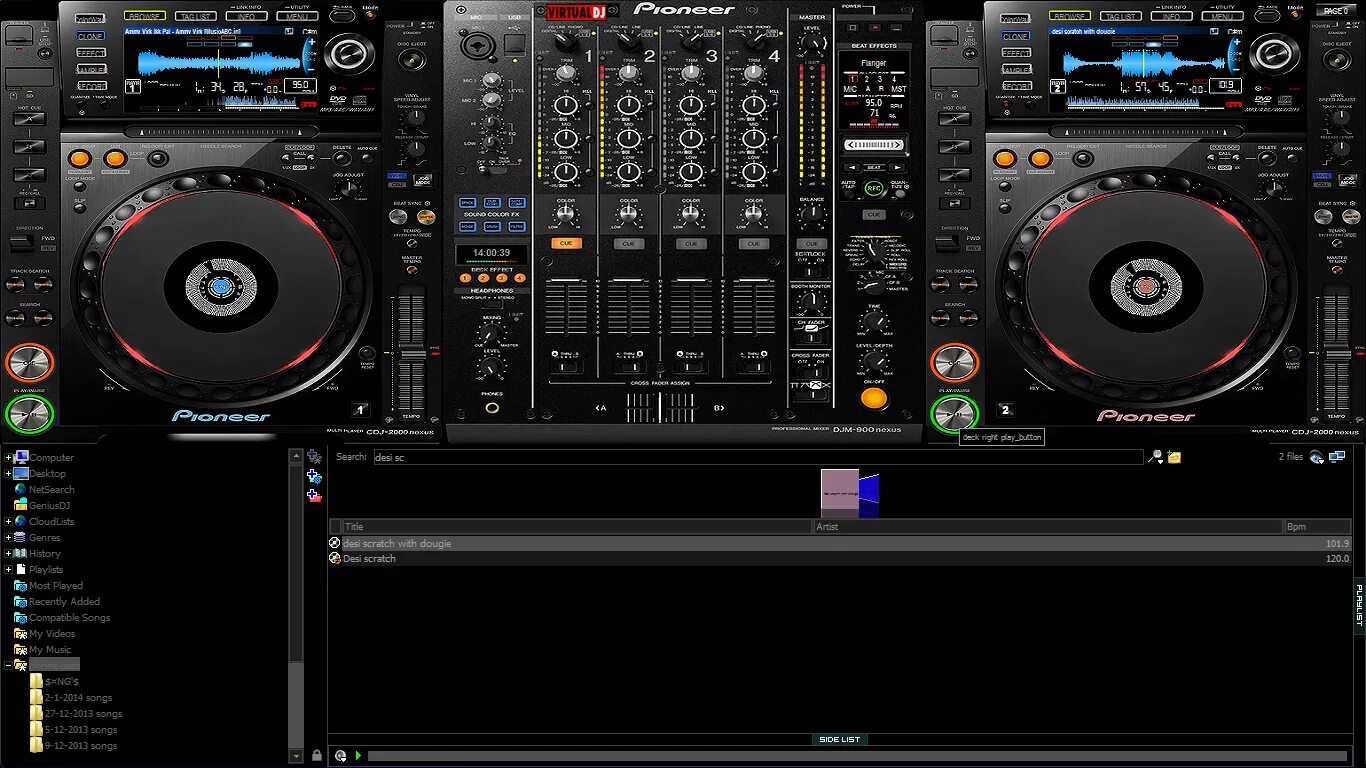This screenshot has width=1366, height=768.
Task: Expand the Computer tree node
Action: tap(8, 458)
